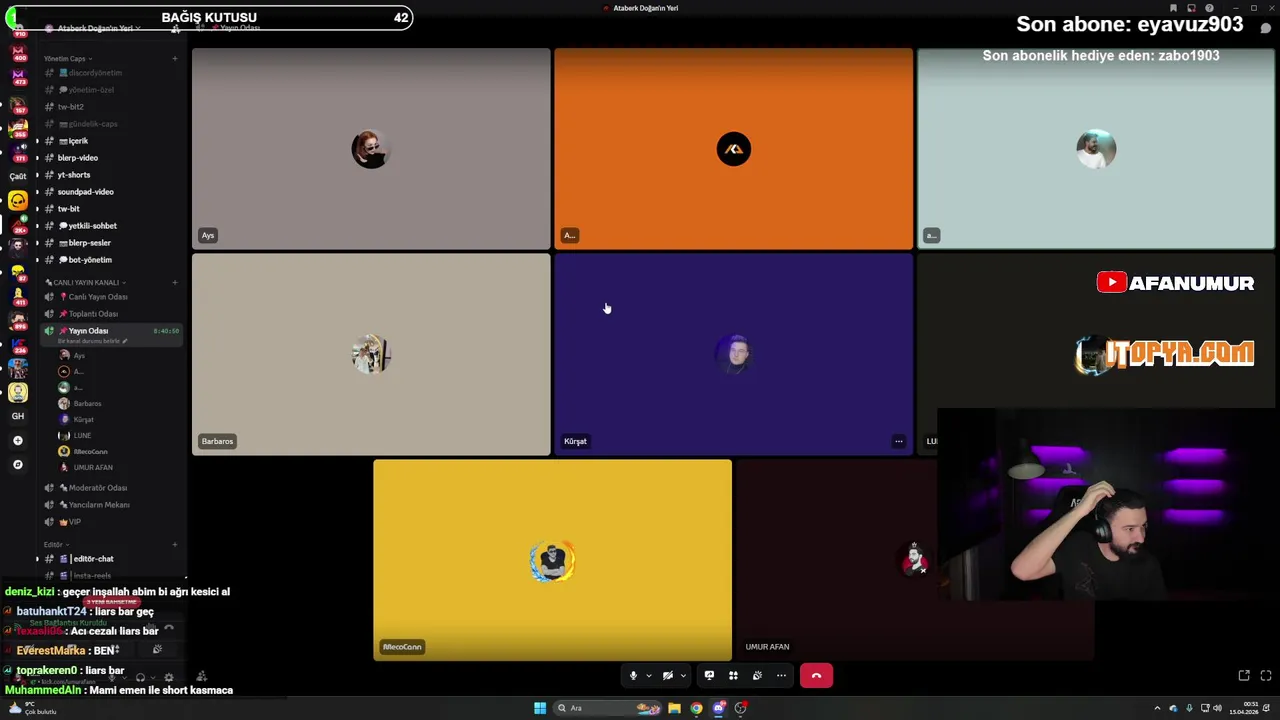1280x720 pixels.
Task: Enter full screen call view
Action: [1266, 676]
